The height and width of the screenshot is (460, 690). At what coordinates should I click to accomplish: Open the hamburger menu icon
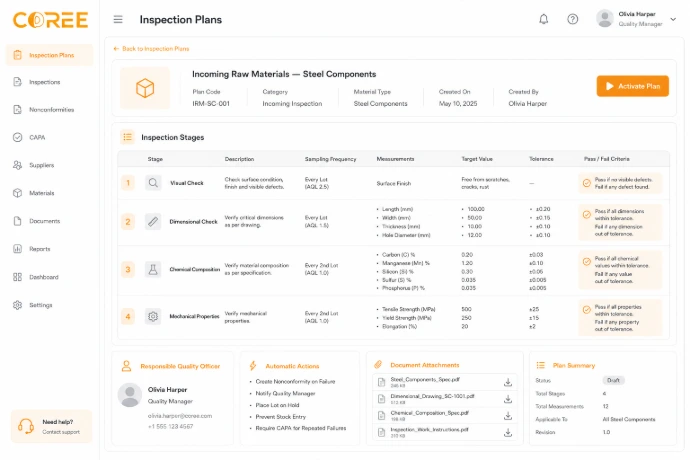[x=118, y=19]
